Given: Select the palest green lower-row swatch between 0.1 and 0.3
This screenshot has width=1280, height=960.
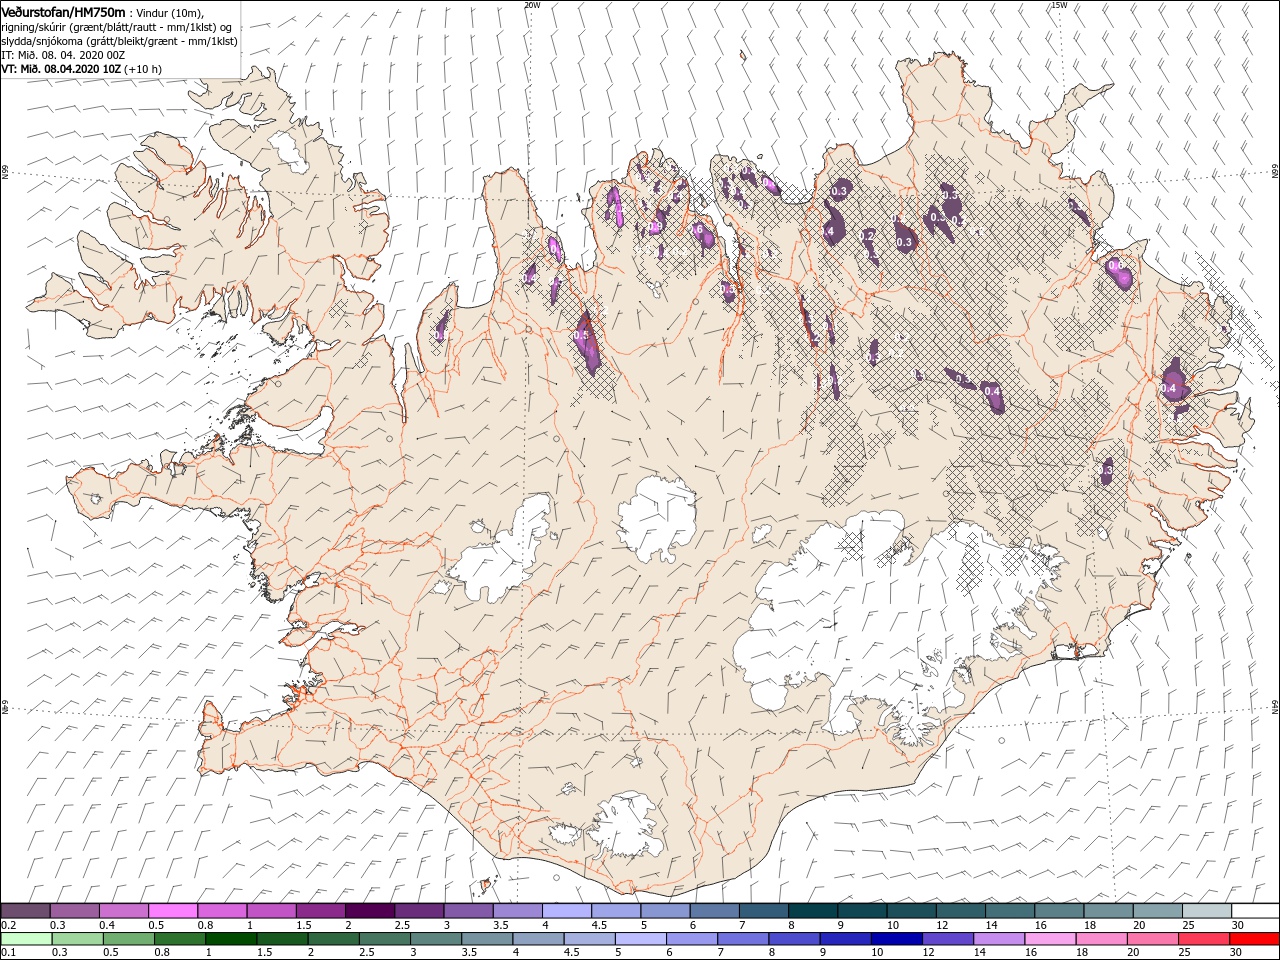Looking at the screenshot, I should click(x=26, y=939).
